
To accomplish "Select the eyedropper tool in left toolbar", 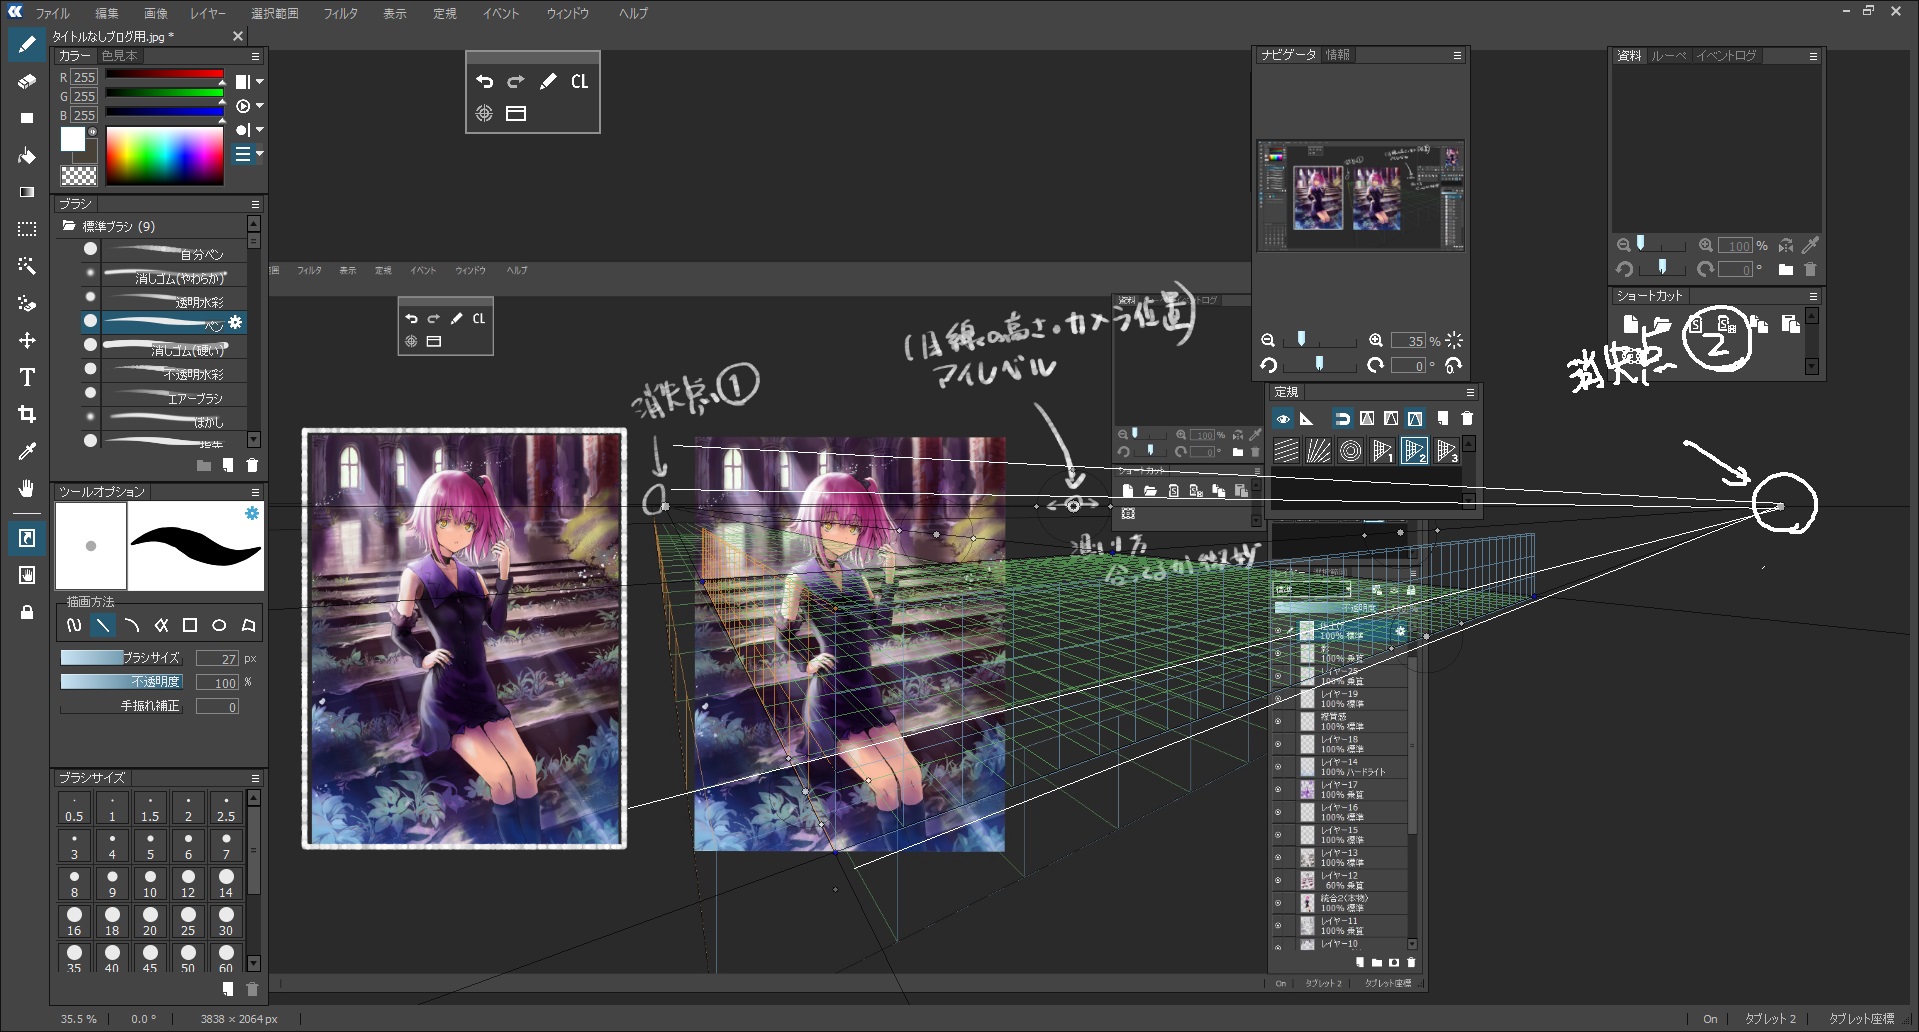I will point(27,451).
